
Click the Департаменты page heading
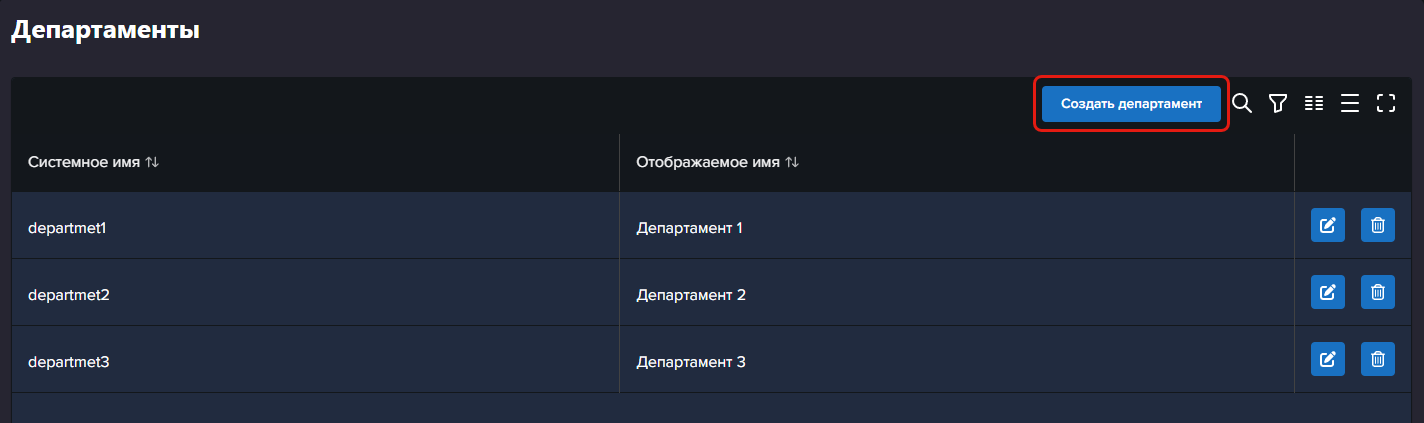pyautogui.click(x=105, y=30)
